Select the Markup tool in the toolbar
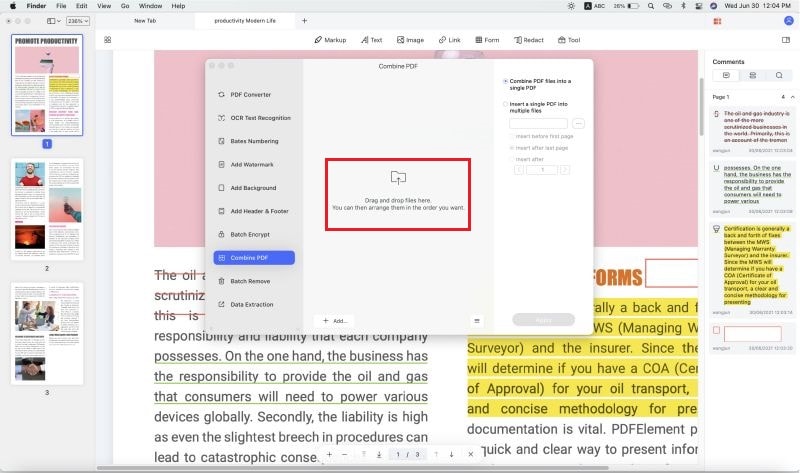 (x=330, y=40)
